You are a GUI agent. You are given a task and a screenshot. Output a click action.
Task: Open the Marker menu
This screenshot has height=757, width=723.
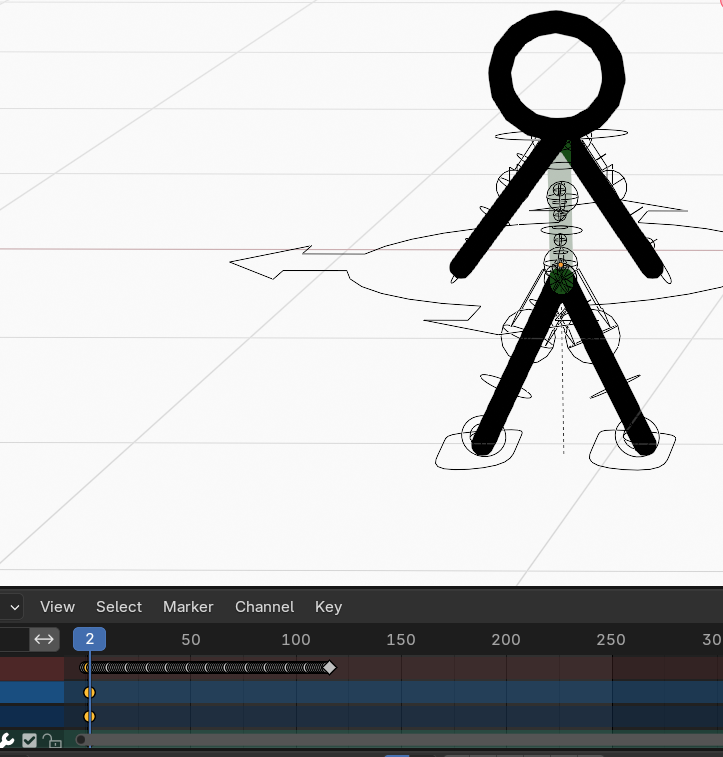pos(188,607)
